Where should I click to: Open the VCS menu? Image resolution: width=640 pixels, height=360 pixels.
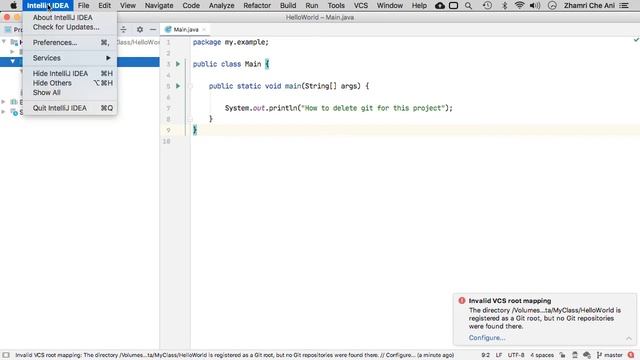pyautogui.click(x=360, y=5)
